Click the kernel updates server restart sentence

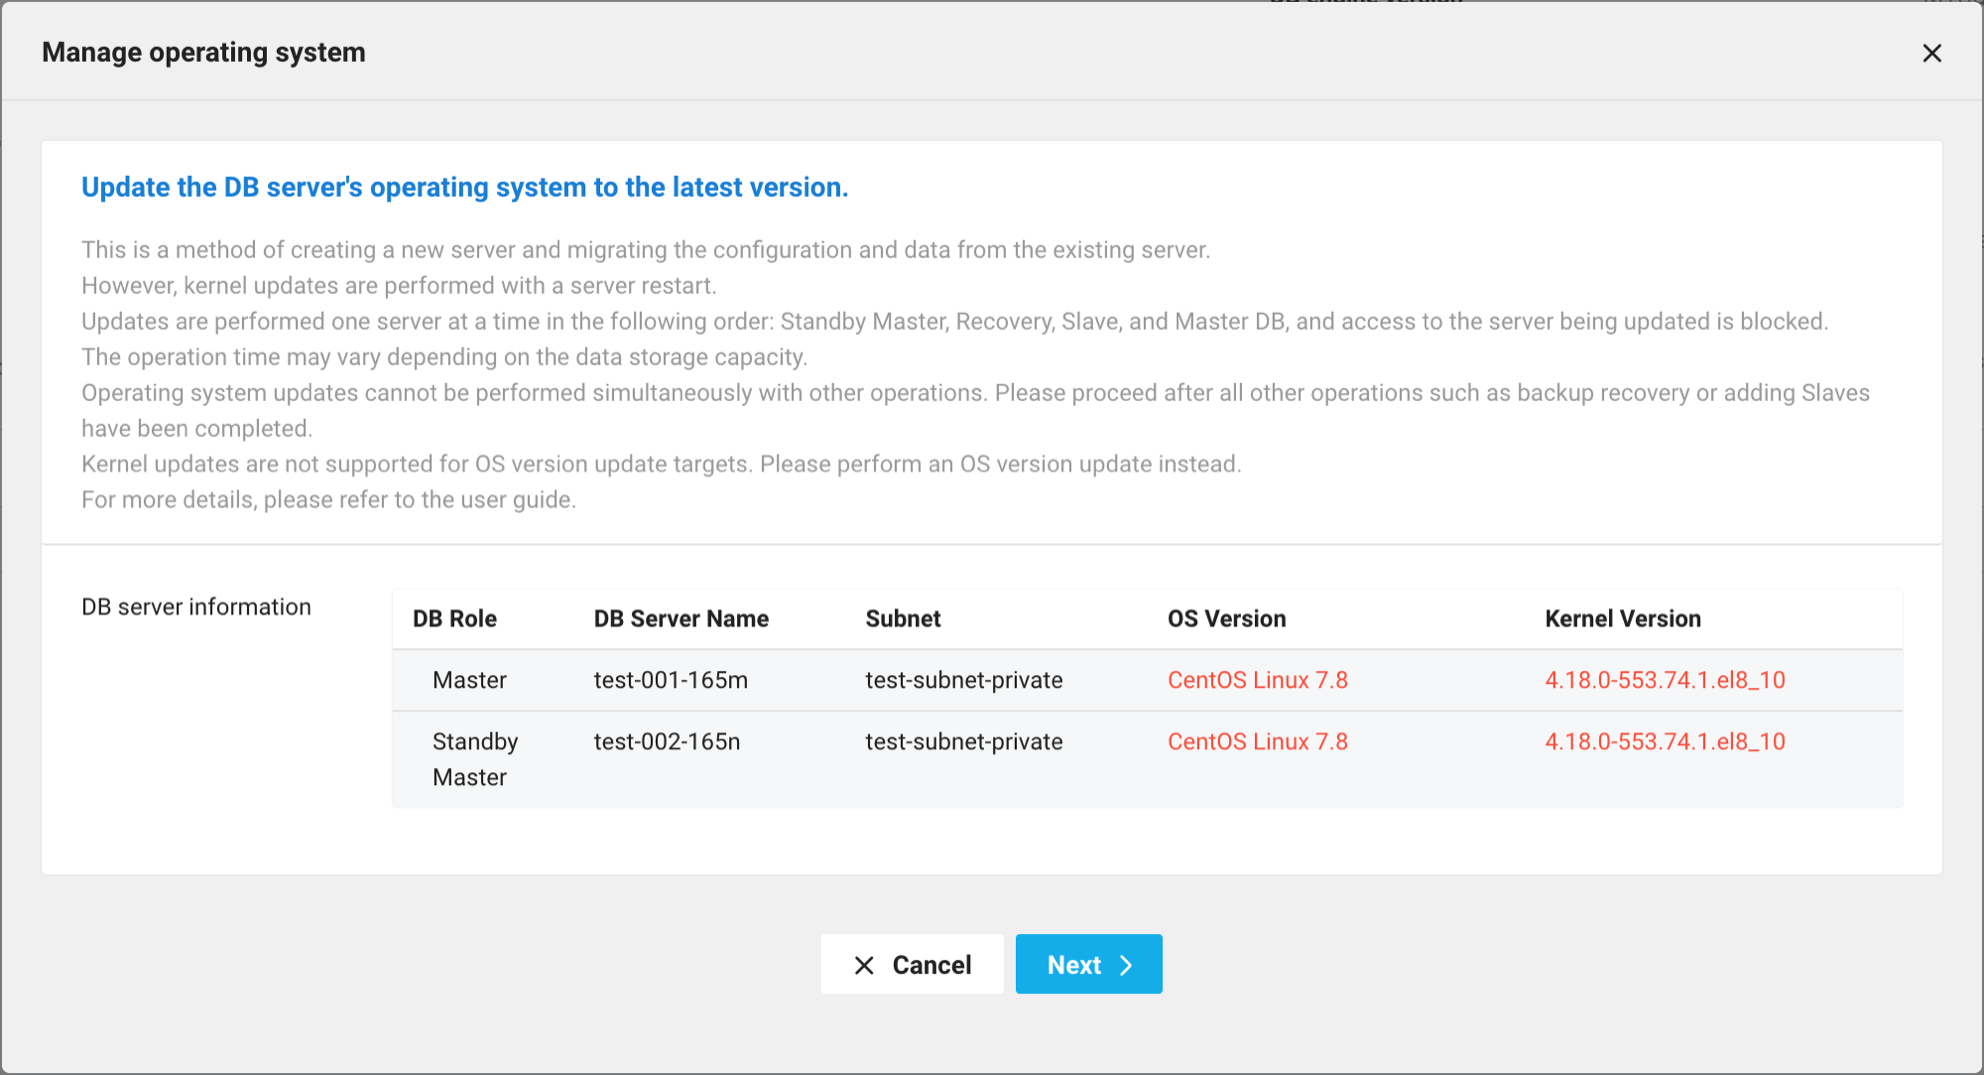click(399, 286)
